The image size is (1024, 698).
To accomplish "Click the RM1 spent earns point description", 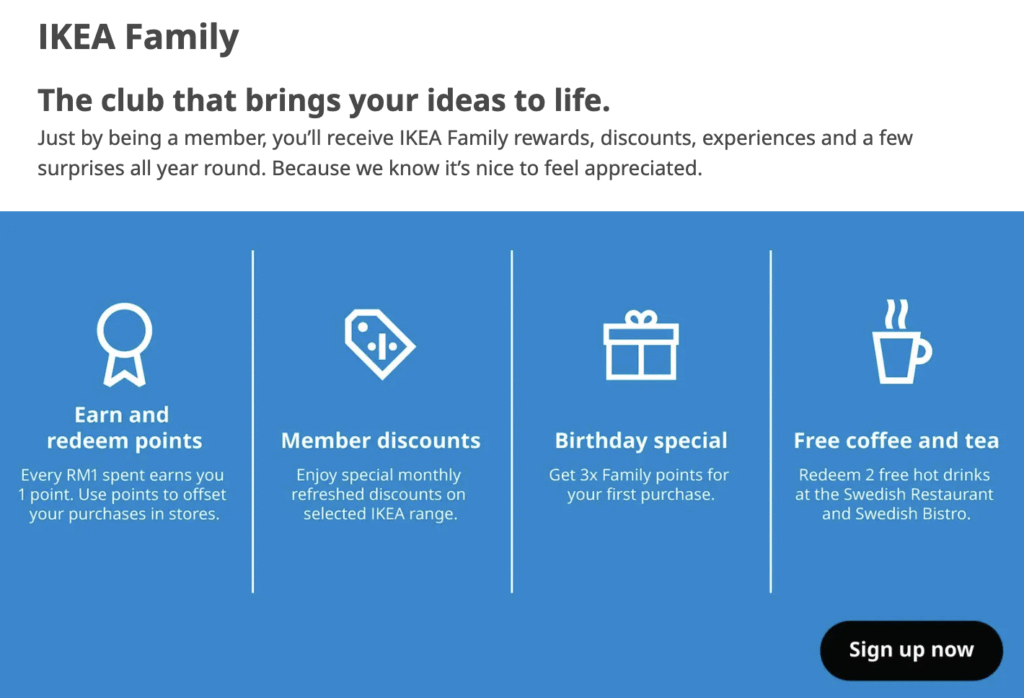I will (124, 495).
